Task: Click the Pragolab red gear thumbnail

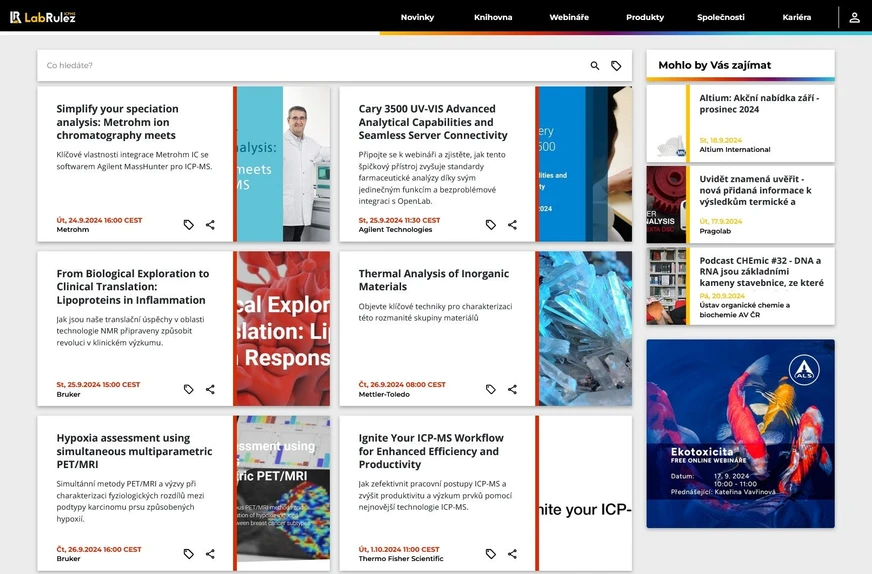Action: point(666,205)
